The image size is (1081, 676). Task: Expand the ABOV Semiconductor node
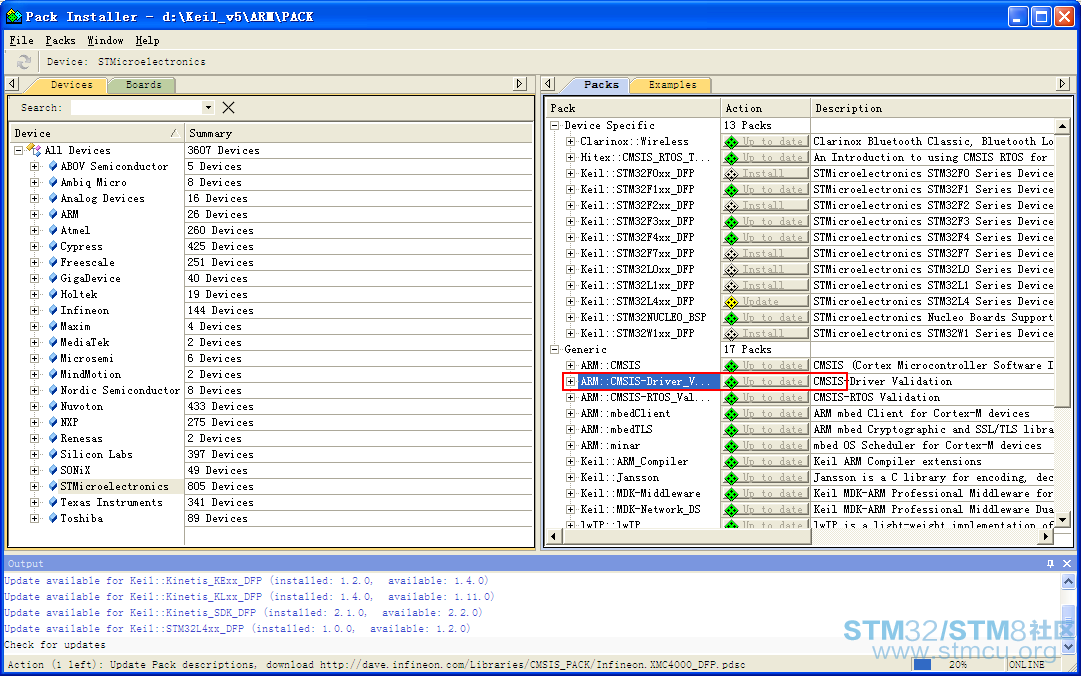tap(34, 166)
